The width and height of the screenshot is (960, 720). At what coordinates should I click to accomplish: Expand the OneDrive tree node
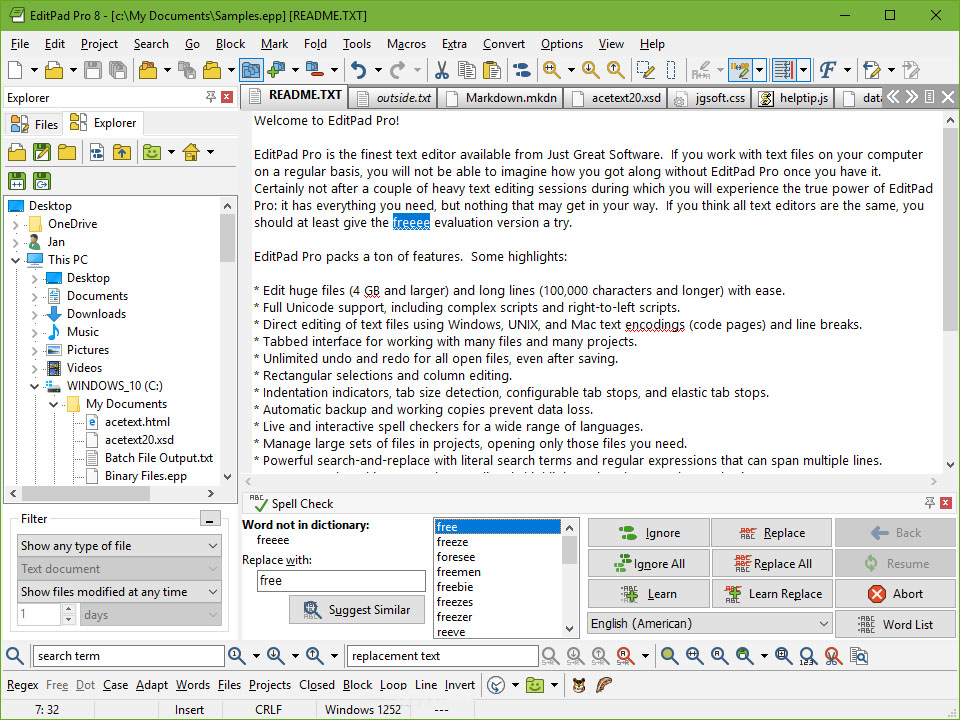15,224
